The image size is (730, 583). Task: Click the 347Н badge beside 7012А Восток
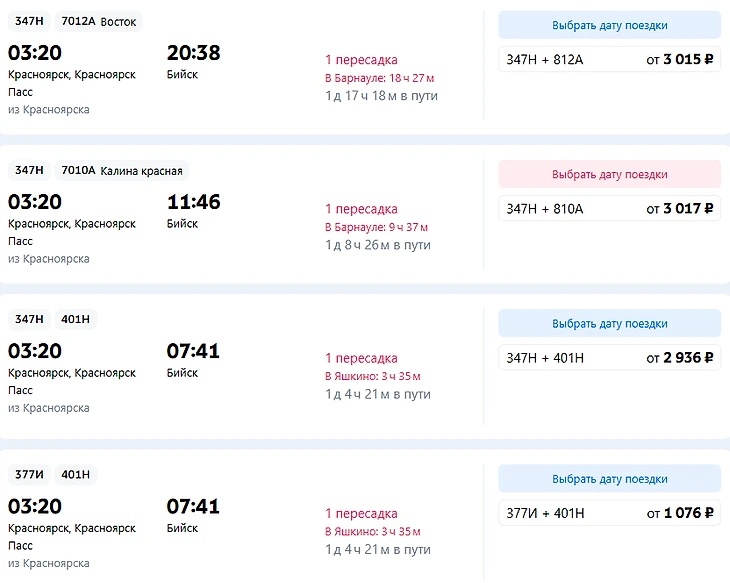click(x=29, y=21)
